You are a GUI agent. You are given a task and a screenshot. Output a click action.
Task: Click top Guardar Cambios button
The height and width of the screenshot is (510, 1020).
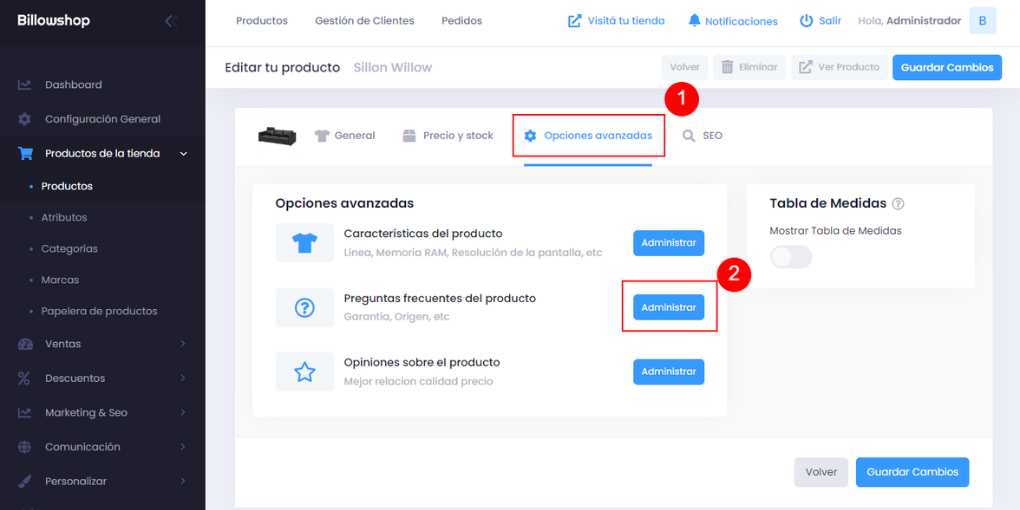tap(947, 67)
